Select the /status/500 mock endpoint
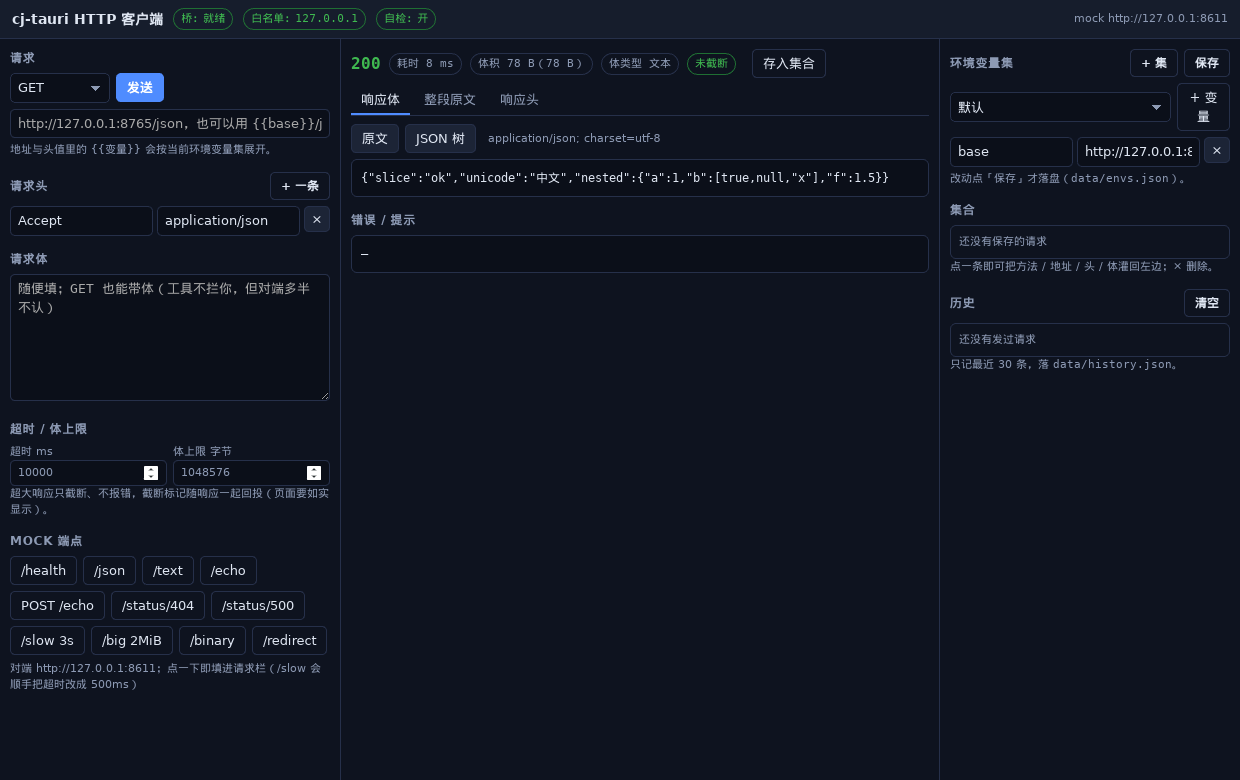The height and width of the screenshot is (780, 1240). 258,606
